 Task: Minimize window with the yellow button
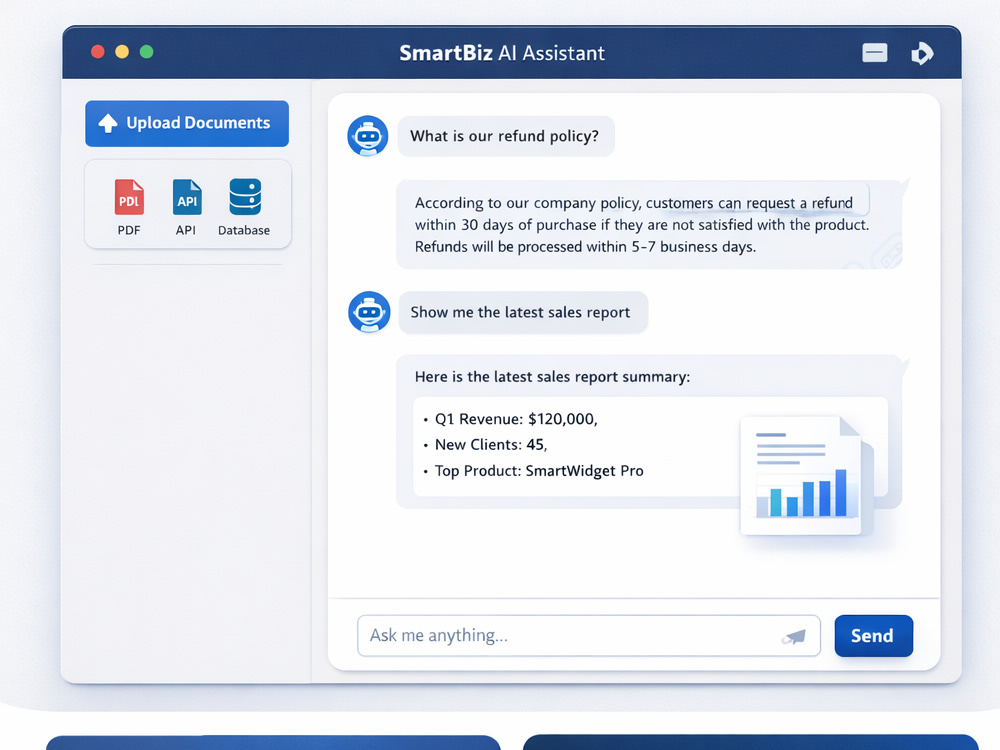122,52
